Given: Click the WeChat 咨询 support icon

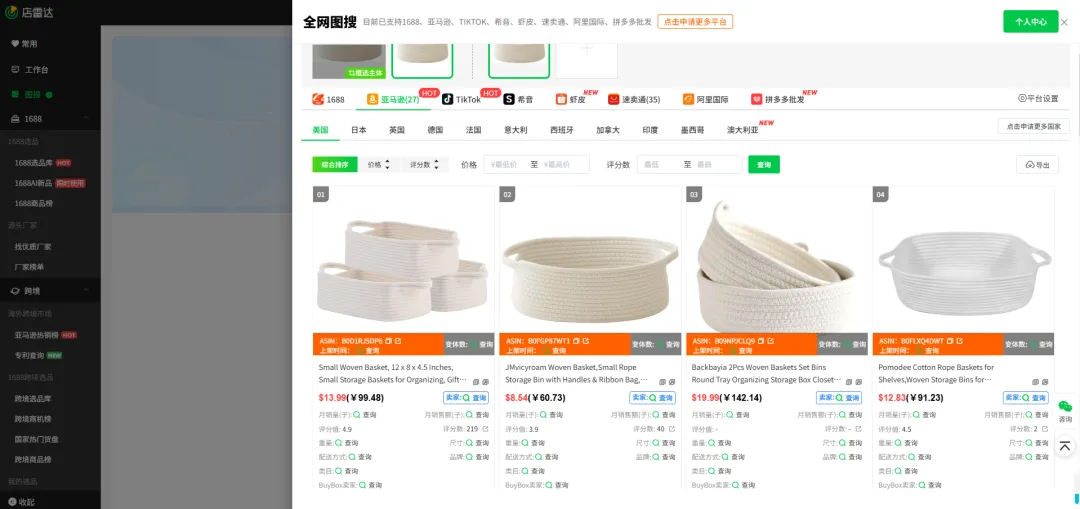Looking at the screenshot, I should point(1066,411).
